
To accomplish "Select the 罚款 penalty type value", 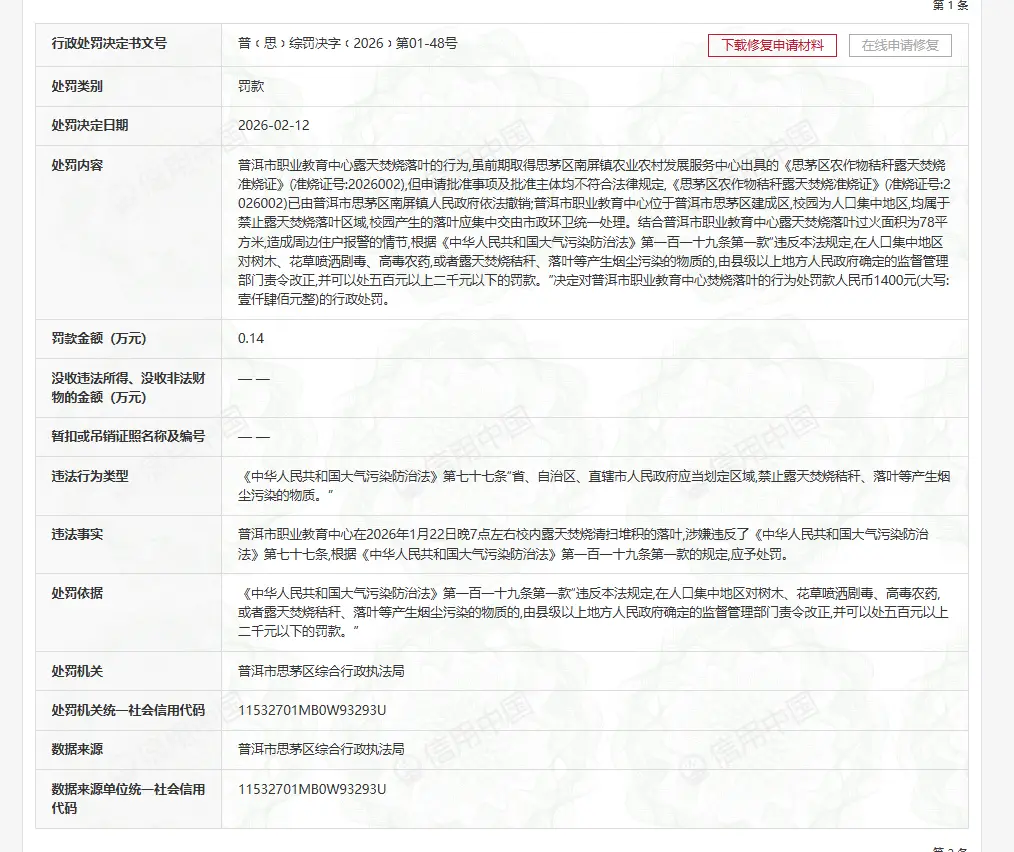I will pos(251,87).
